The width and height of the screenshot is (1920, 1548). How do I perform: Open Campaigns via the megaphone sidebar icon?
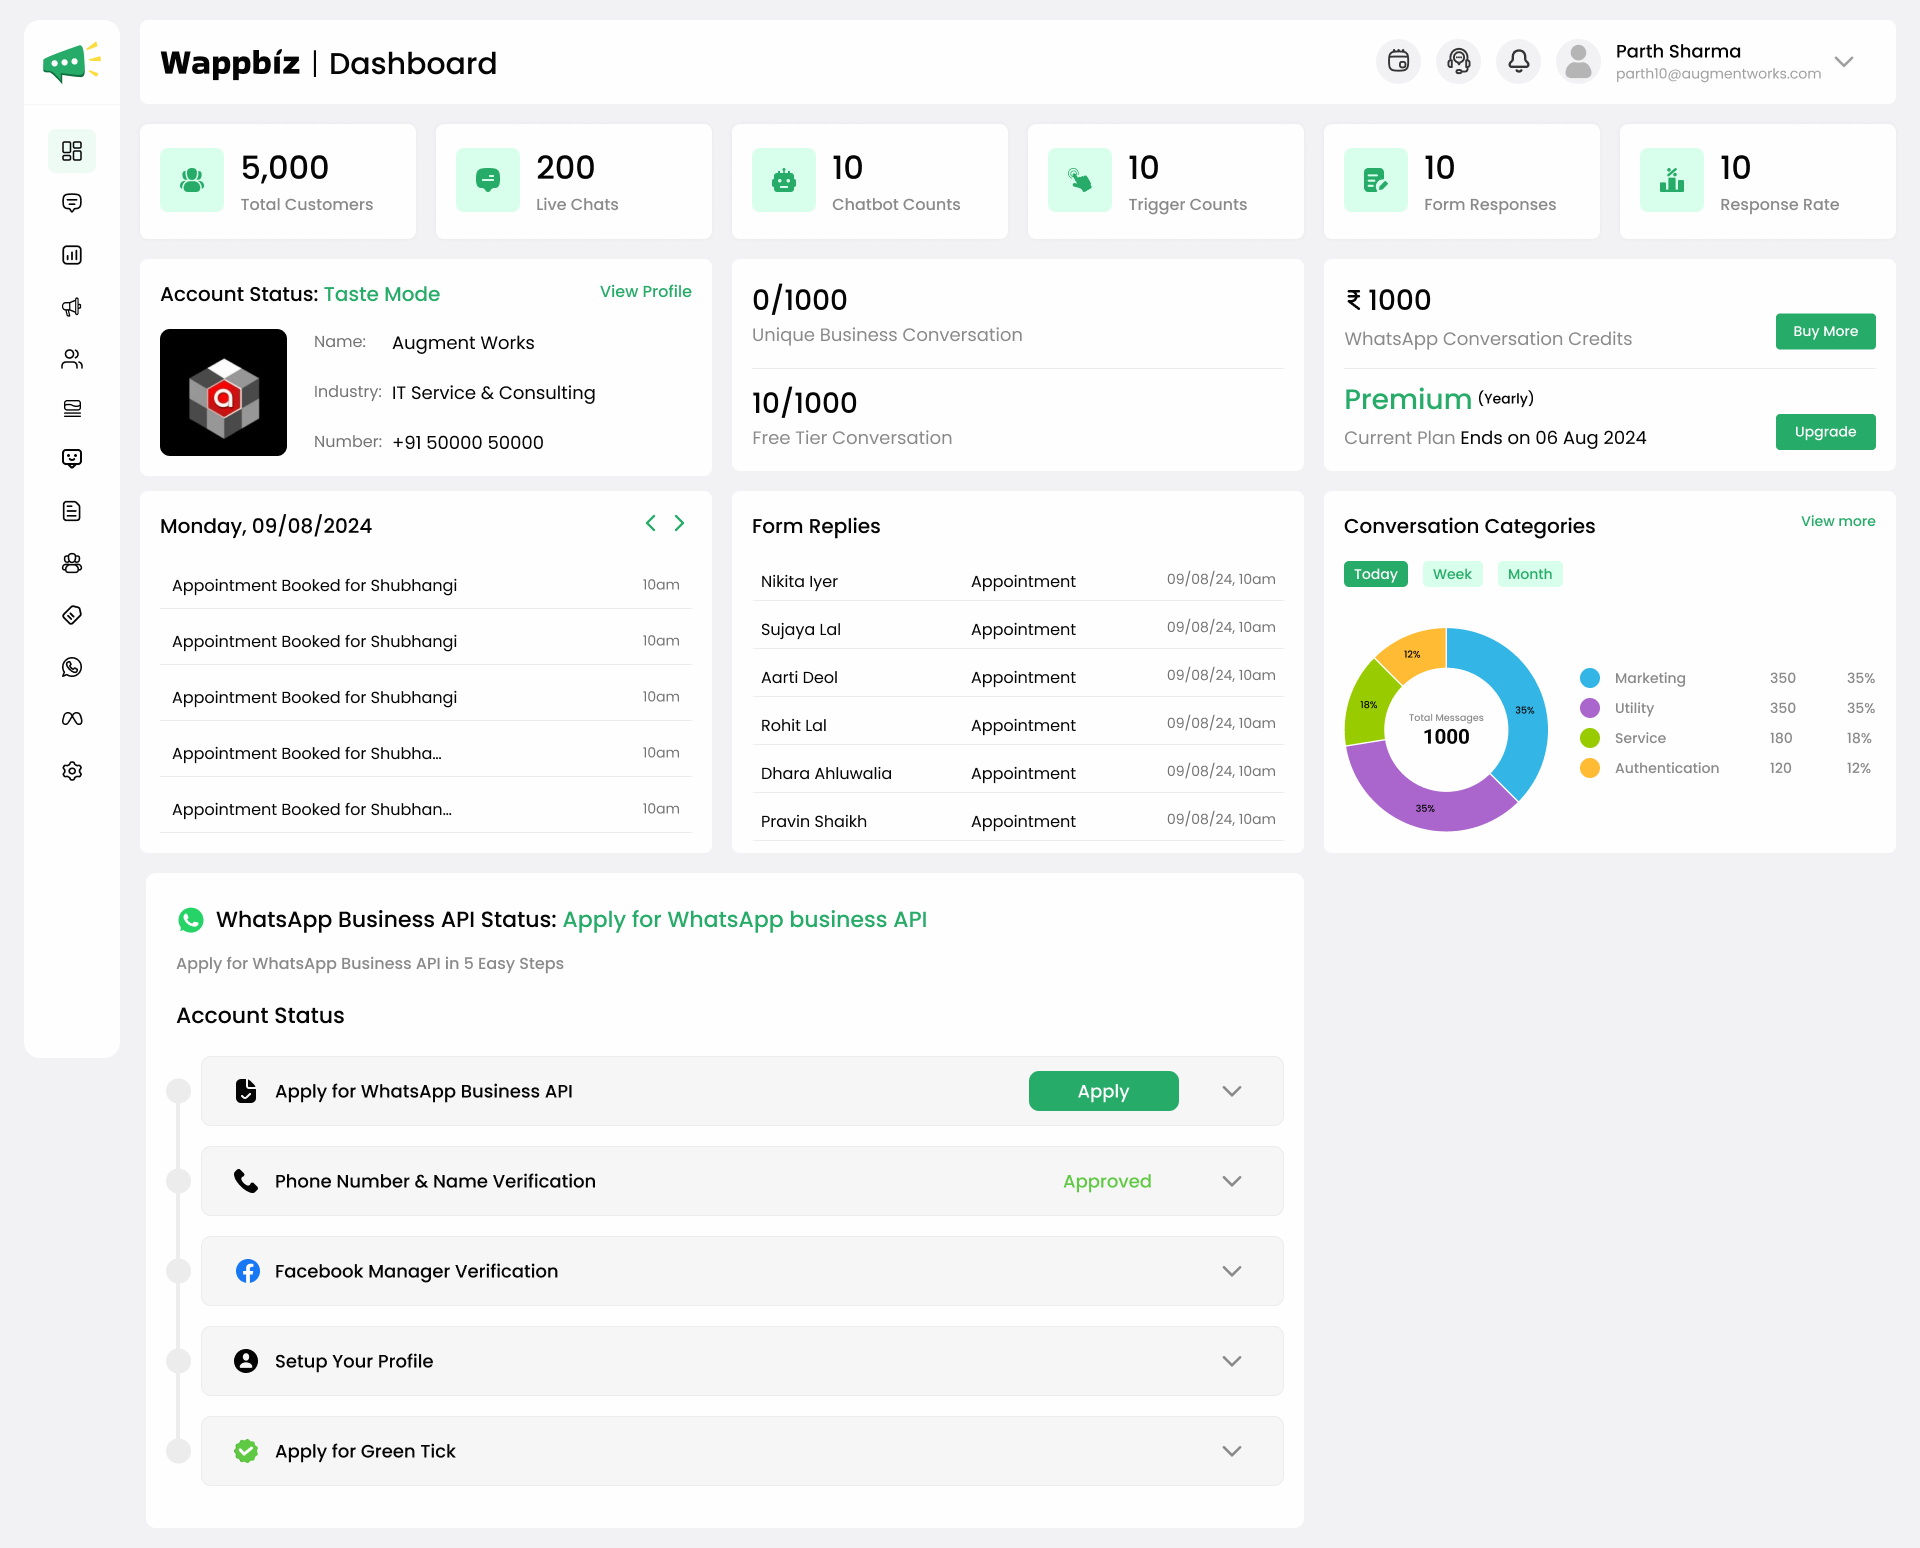click(x=71, y=307)
